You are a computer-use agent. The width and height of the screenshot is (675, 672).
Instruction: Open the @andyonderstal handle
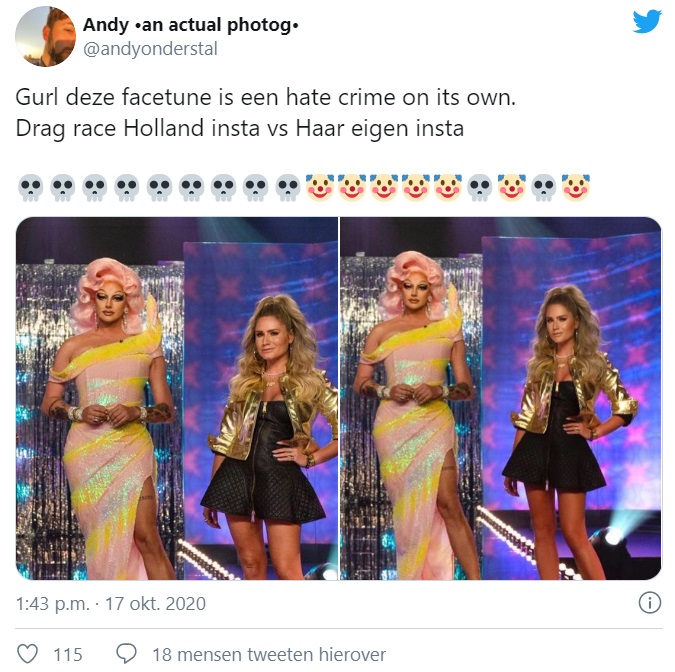150,49
